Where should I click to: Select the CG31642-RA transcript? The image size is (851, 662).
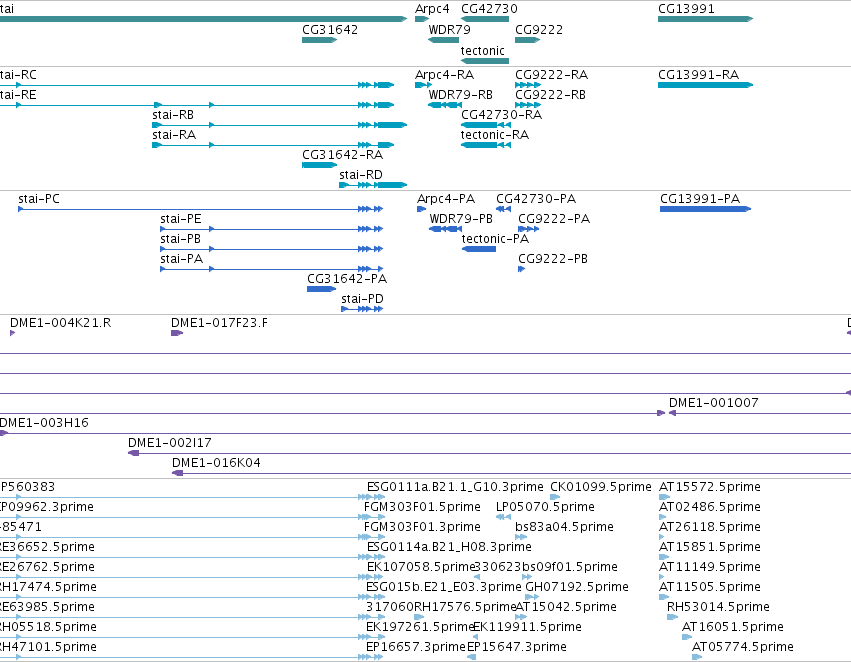click(319, 165)
